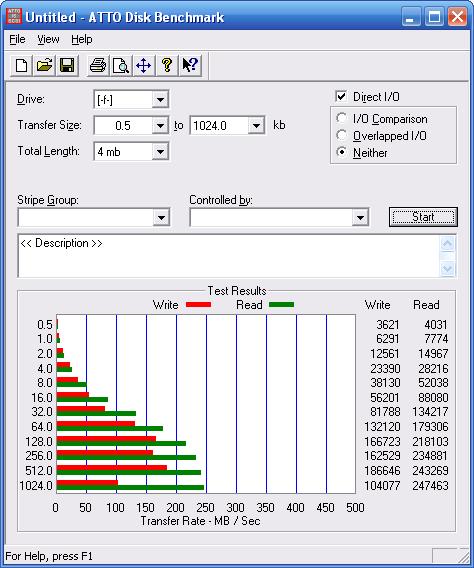Image resolution: width=474 pixels, height=568 pixels.
Task: Click the write value 132120
Action: (x=382, y=427)
